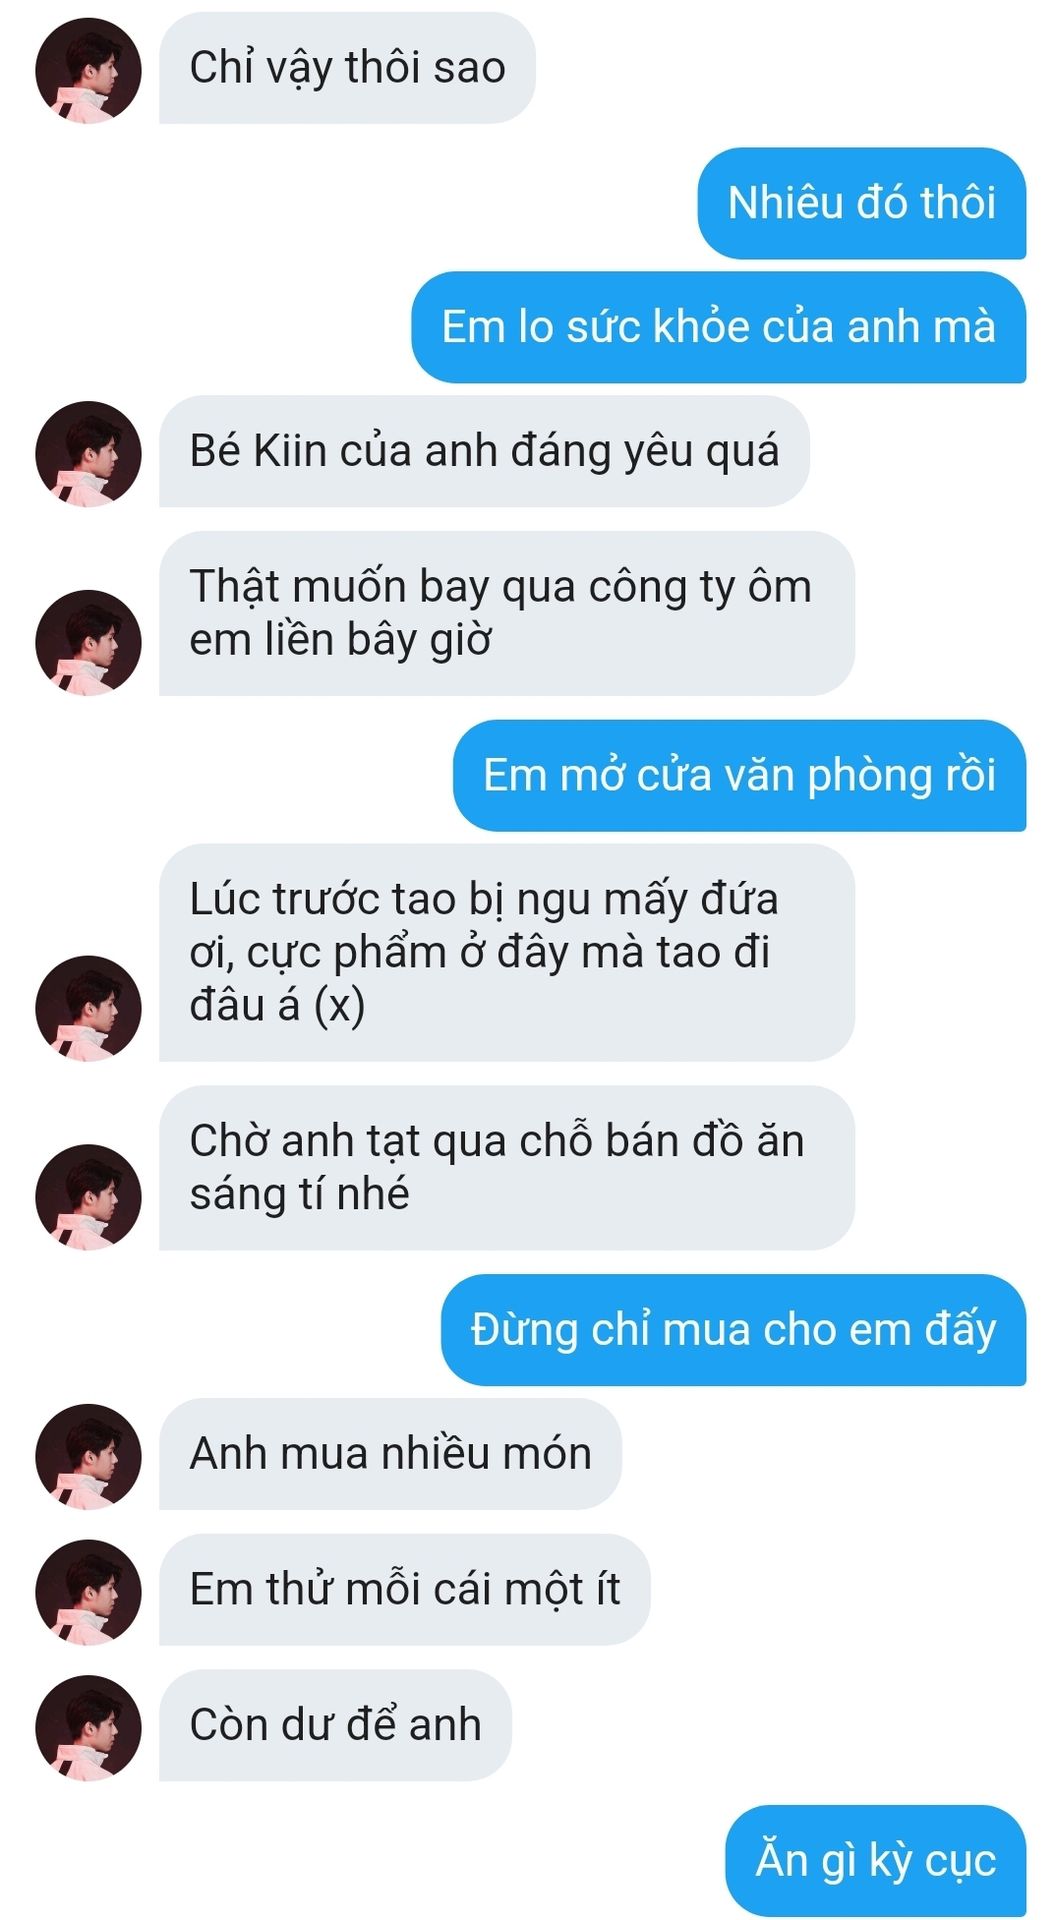Tap the avatar next to "Còn dư để anh"
This screenshot has height=1920, width=1055.
coord(88,1728)
